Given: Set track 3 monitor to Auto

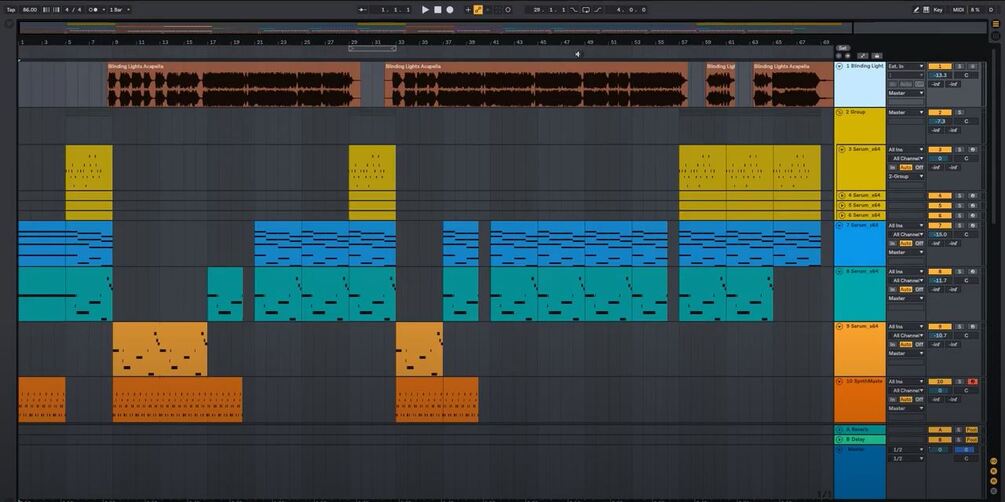Looking at the screenshot, I should [x=906, y=167].
